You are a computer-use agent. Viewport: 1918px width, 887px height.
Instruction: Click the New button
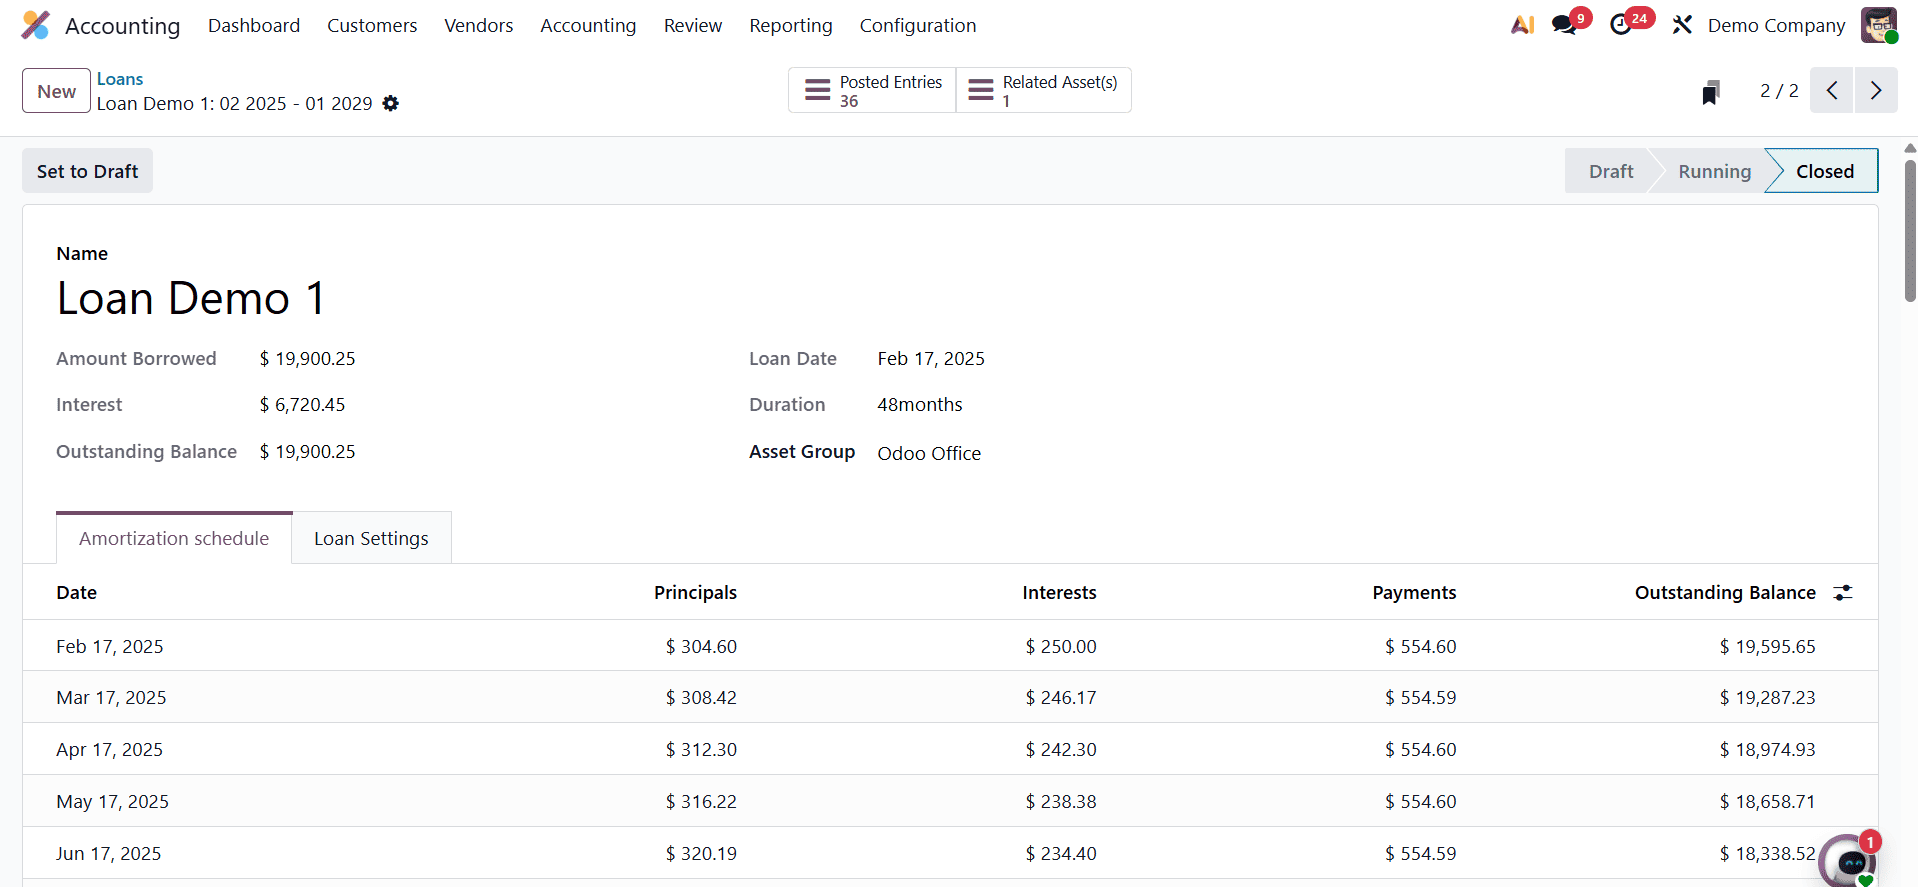pos(57,91)
